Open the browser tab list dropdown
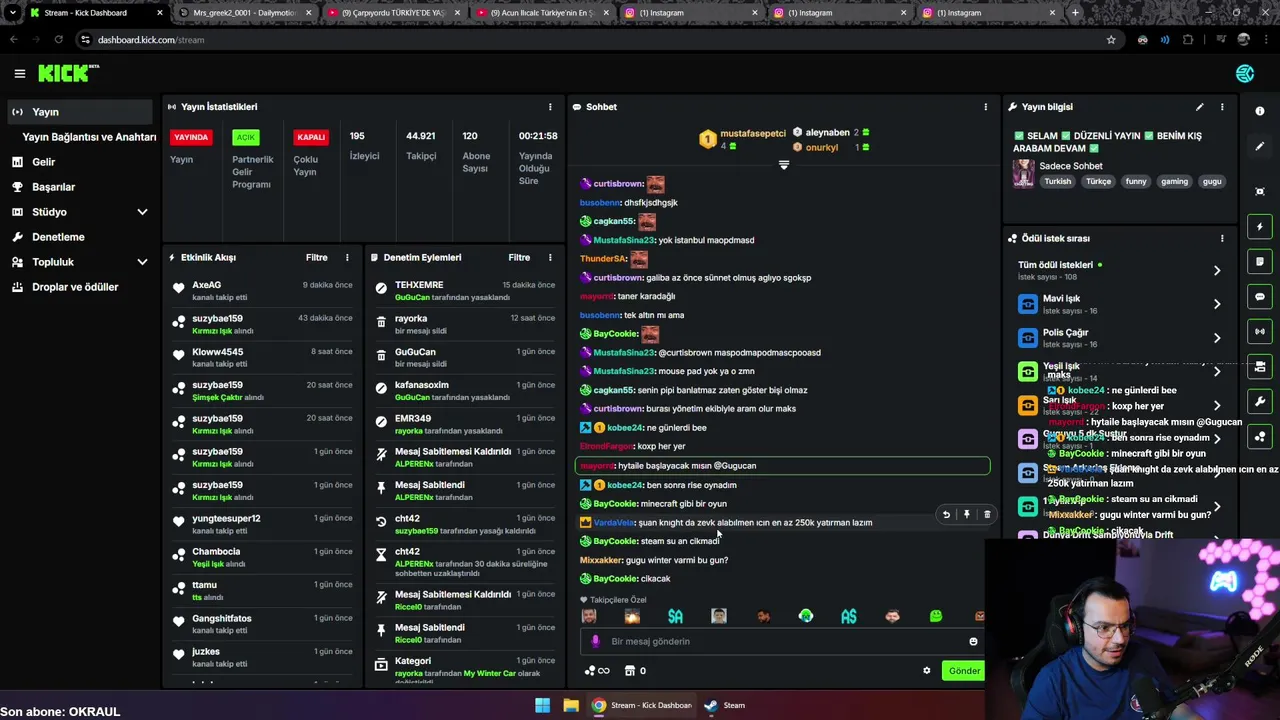Screen dimensions: 1280x720 (x=13, y=13)
